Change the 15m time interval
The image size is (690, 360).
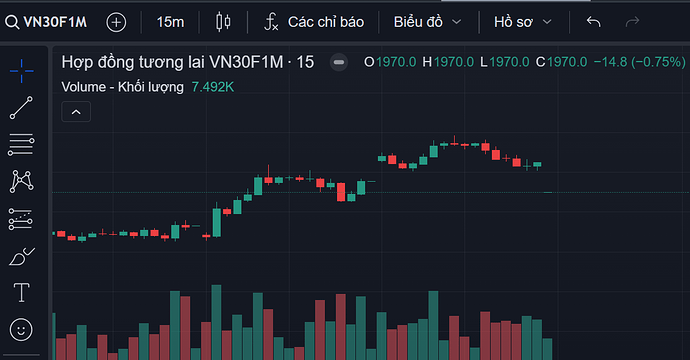[x=170, y=22]
